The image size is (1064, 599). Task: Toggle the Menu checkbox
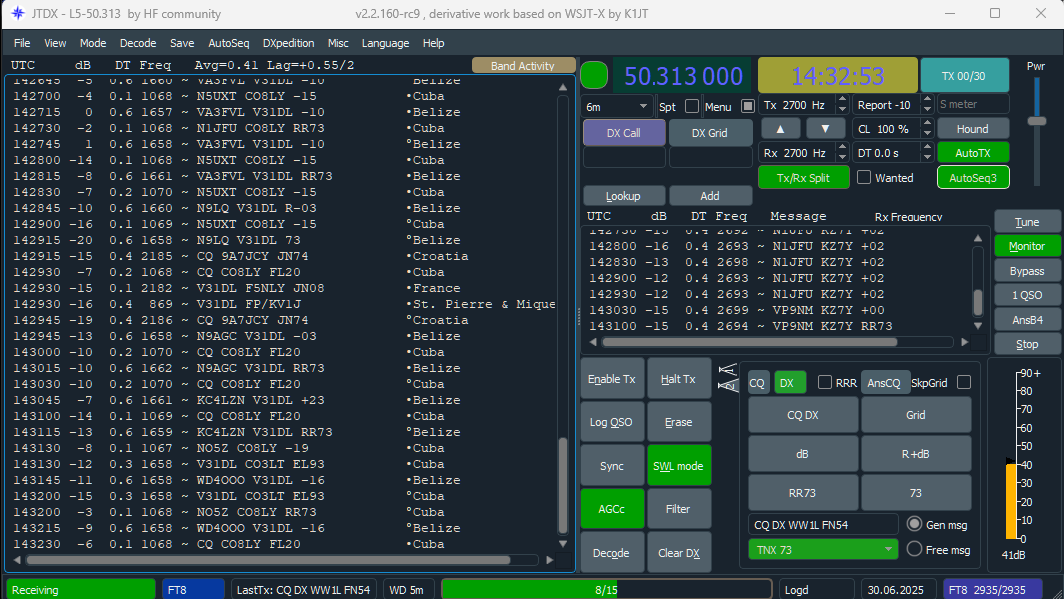(x=748, y=106)
